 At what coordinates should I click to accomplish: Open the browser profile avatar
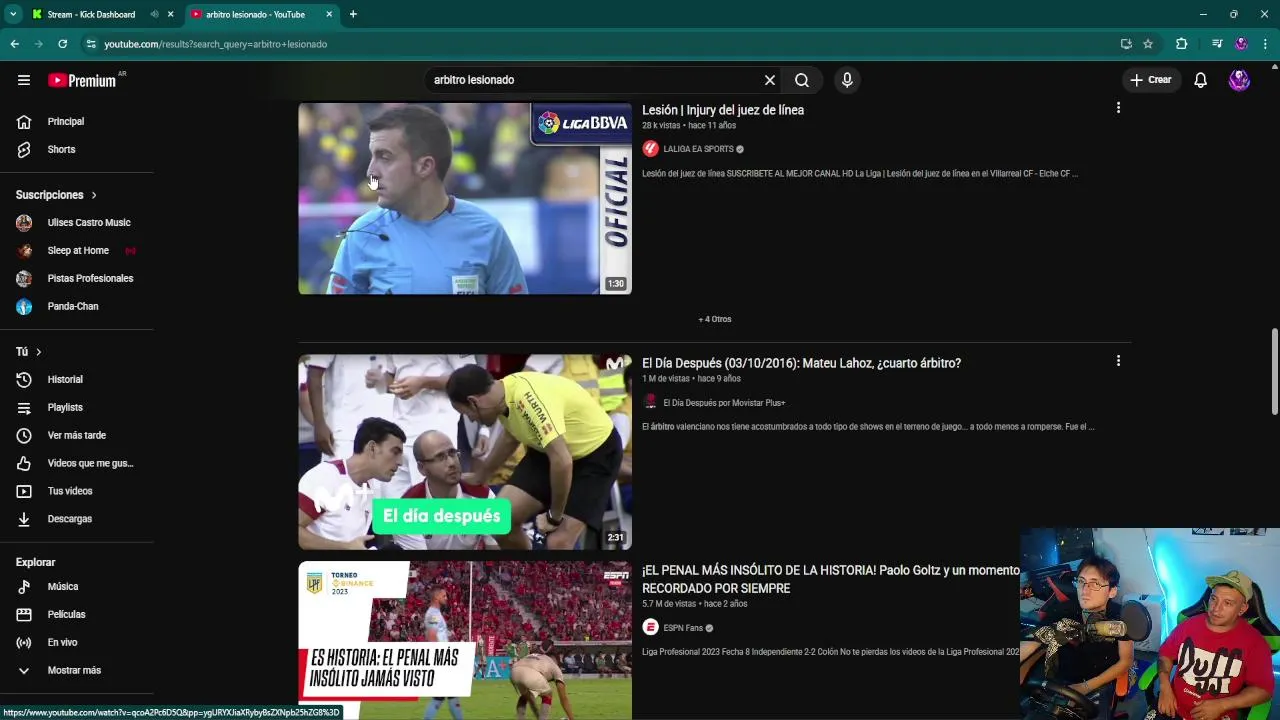coord(1241,44)
